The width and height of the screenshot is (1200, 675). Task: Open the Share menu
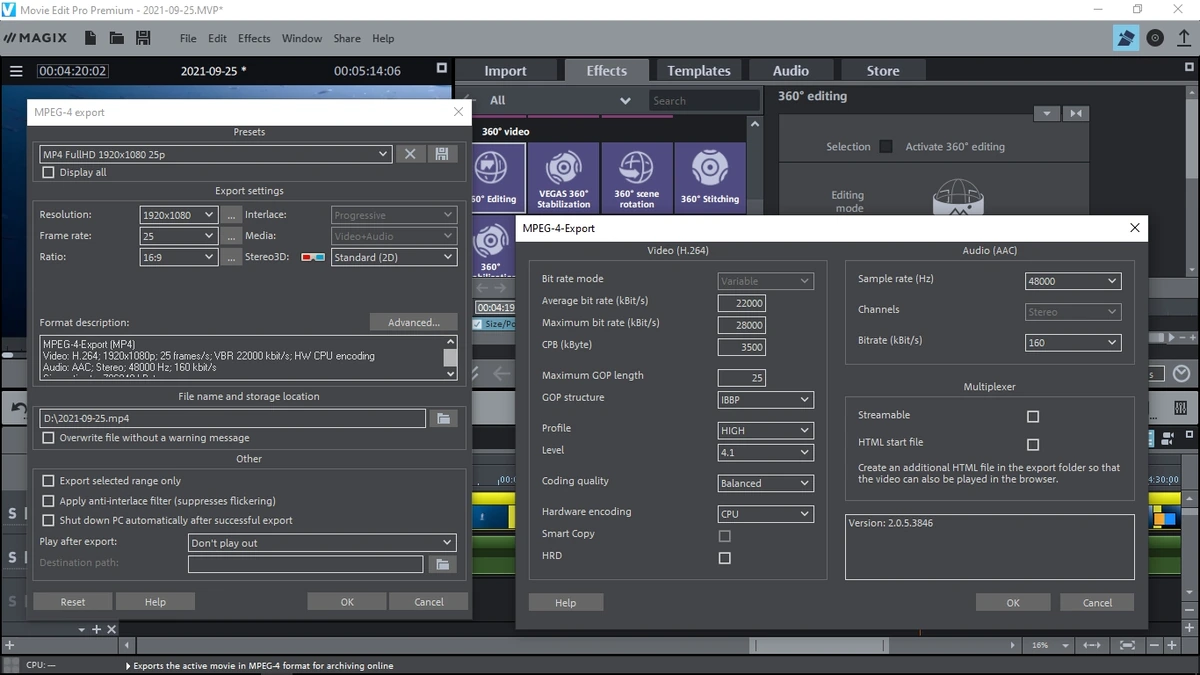[347, 38]
